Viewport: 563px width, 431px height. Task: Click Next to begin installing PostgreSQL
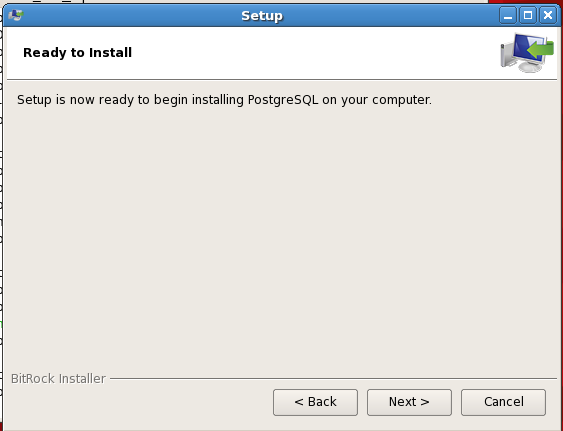click(409, 402)
